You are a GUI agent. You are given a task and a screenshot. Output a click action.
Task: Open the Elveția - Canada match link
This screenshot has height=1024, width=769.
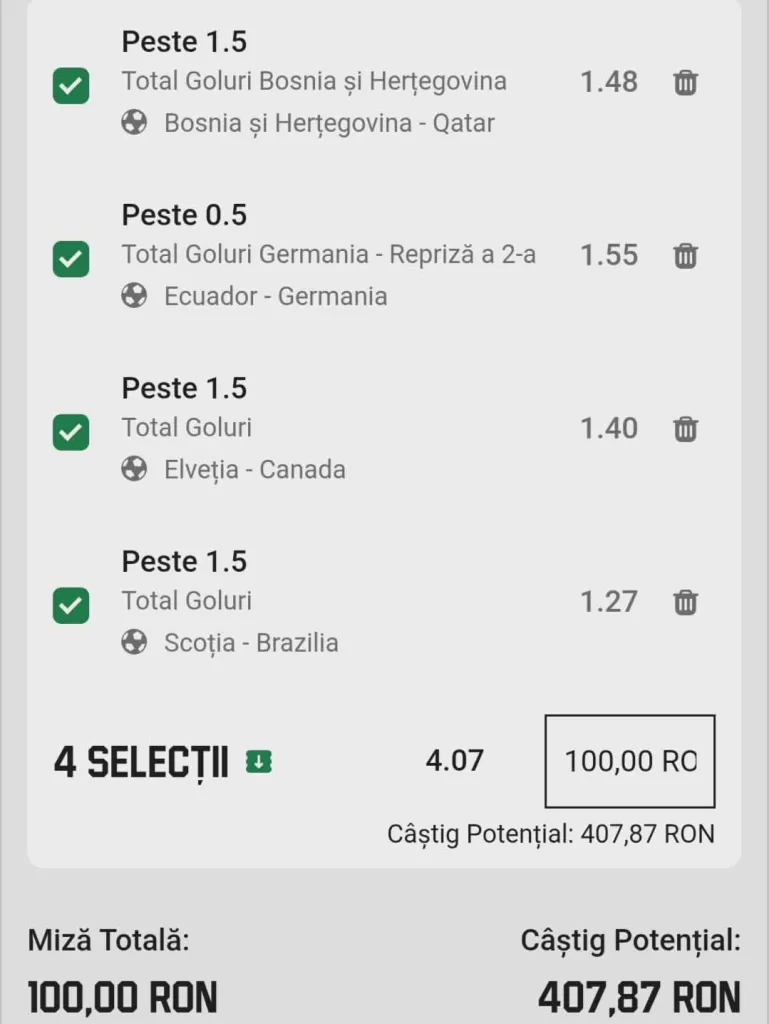point(255,469)
